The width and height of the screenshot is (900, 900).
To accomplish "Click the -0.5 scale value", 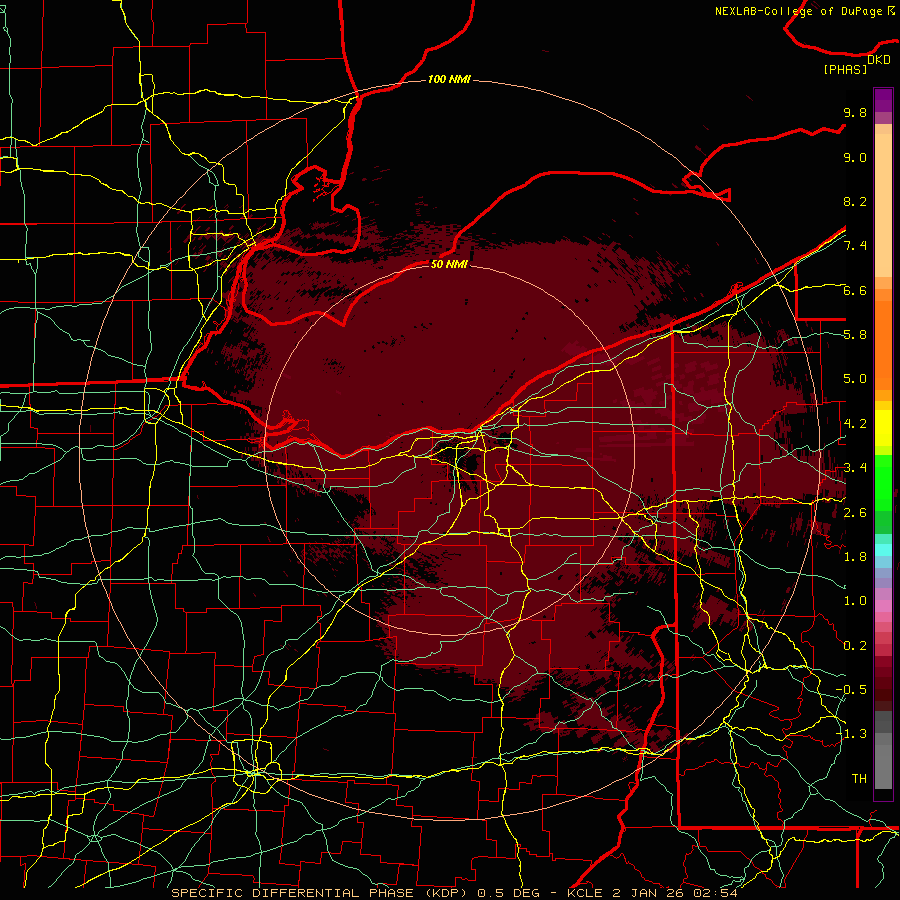I will pyautogui.click(x=851, y=689).
